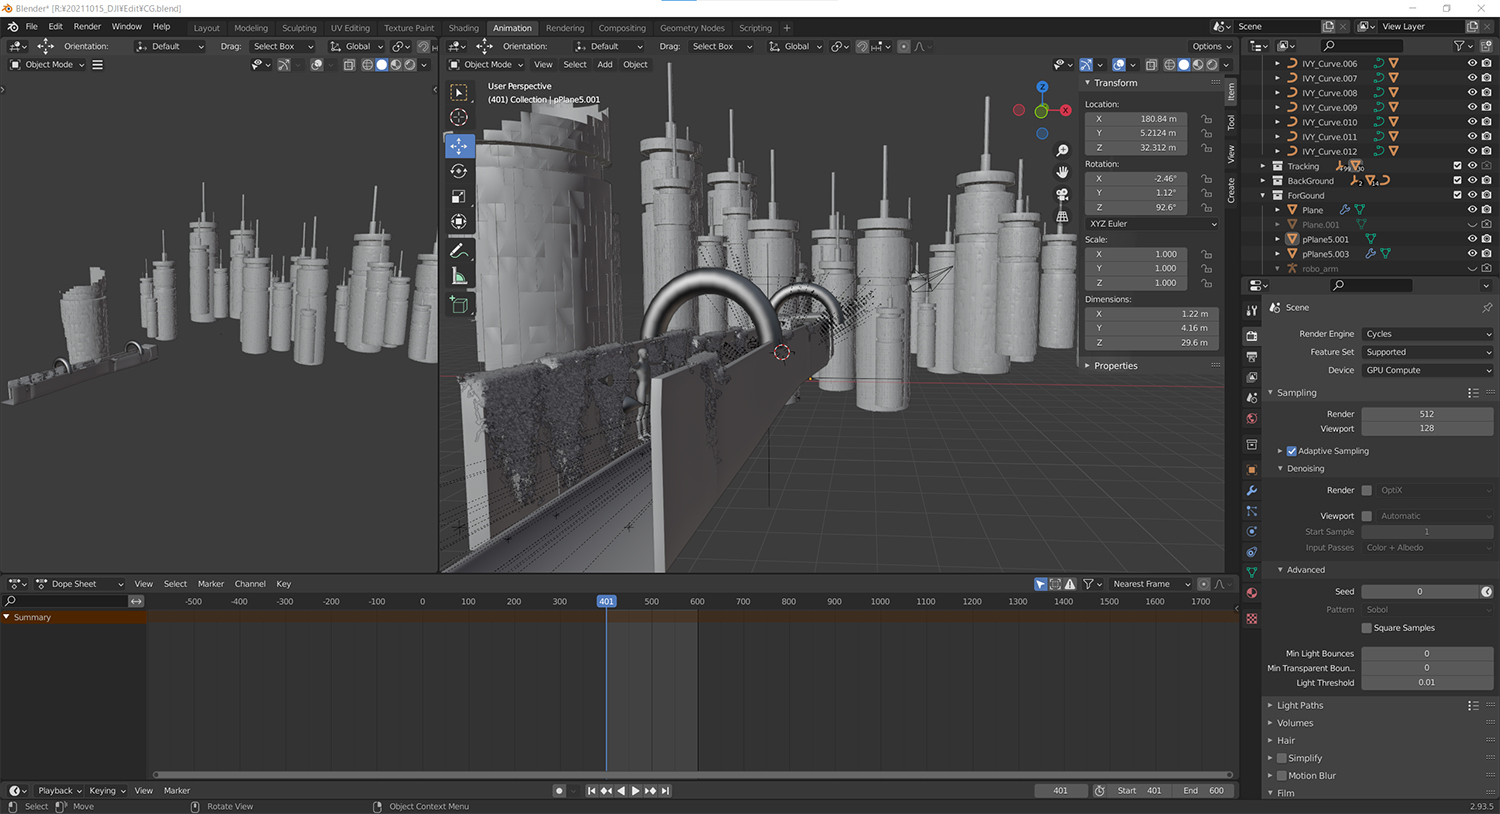
Task: Switch to the Shading workspace tab
Action: click(463, 28)
